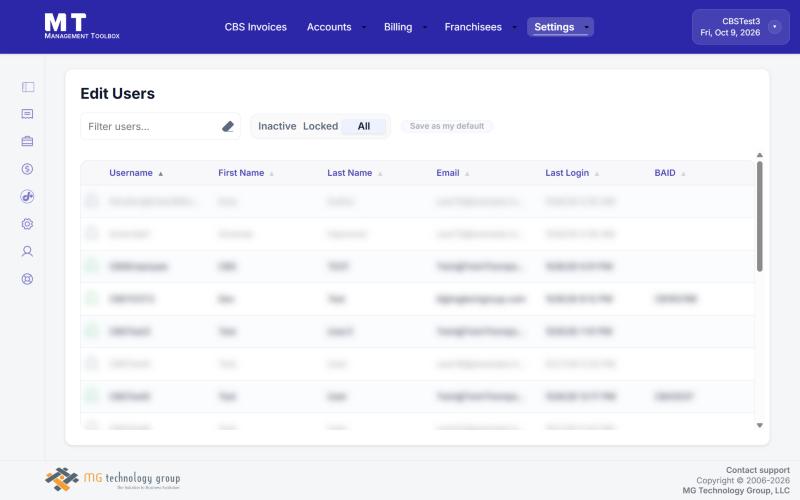
Task: Open the dollar coin billing sidebar icon
Action: coord(28,169)
